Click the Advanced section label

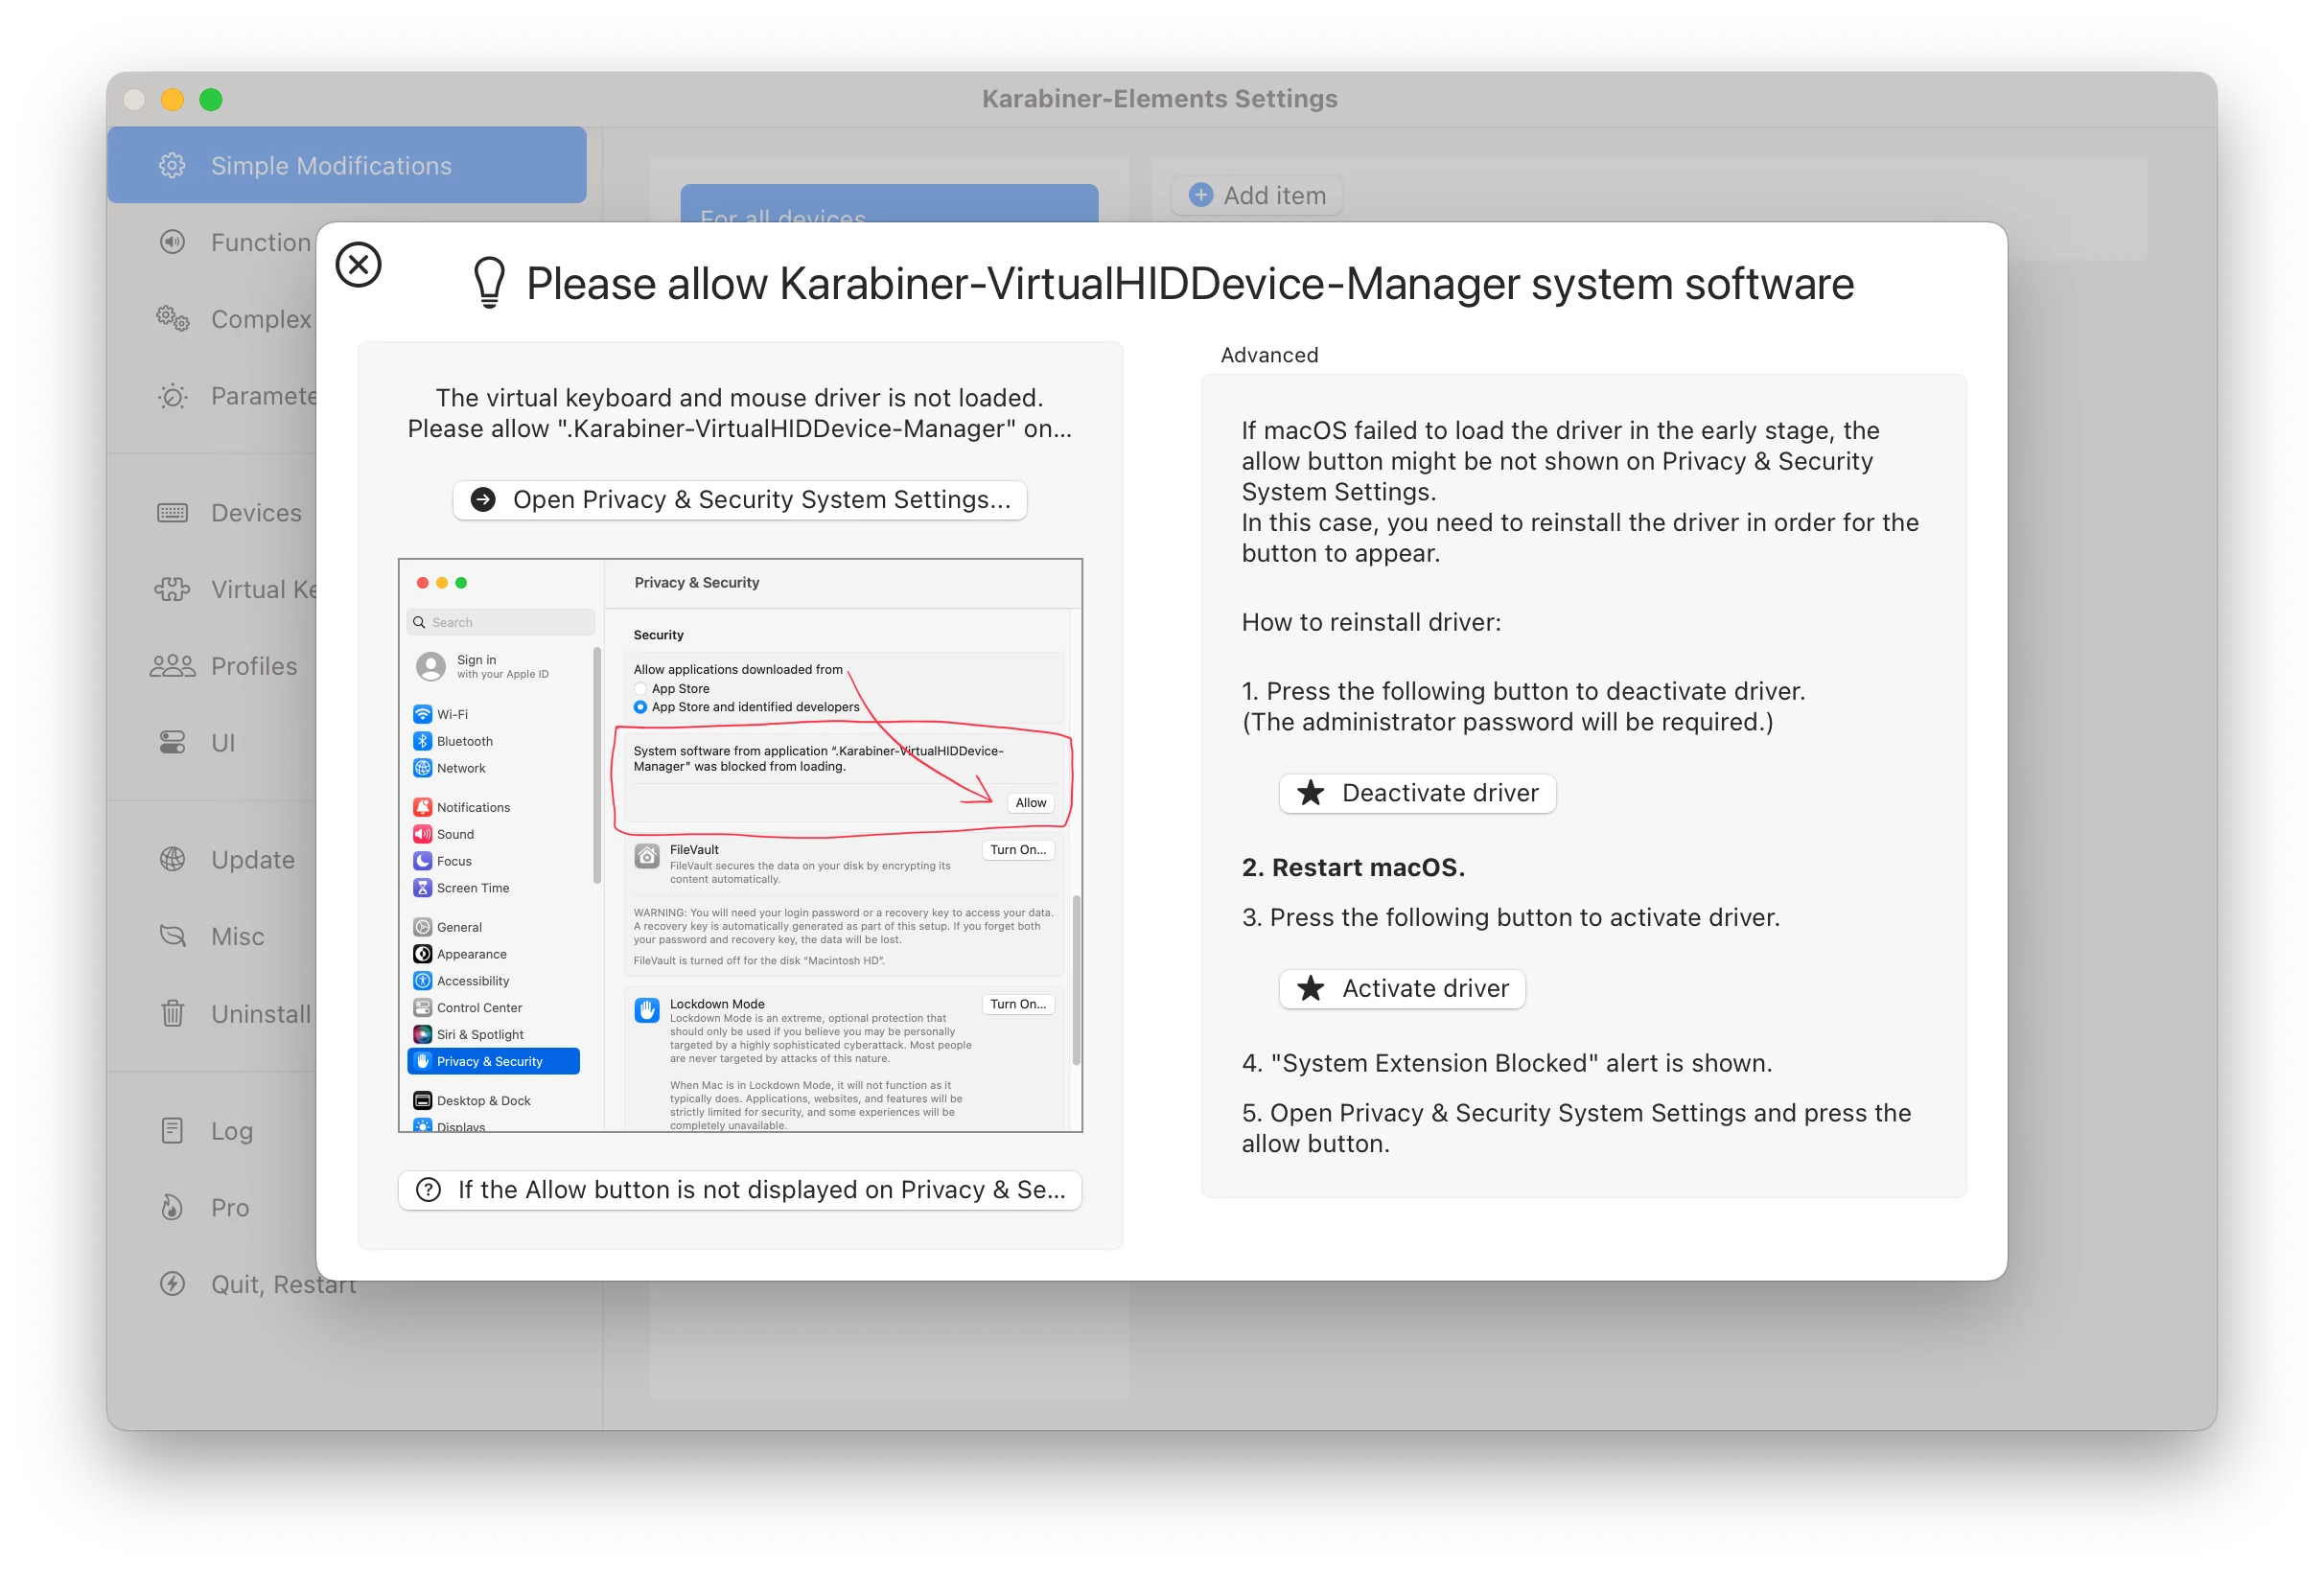point(1269,355)
